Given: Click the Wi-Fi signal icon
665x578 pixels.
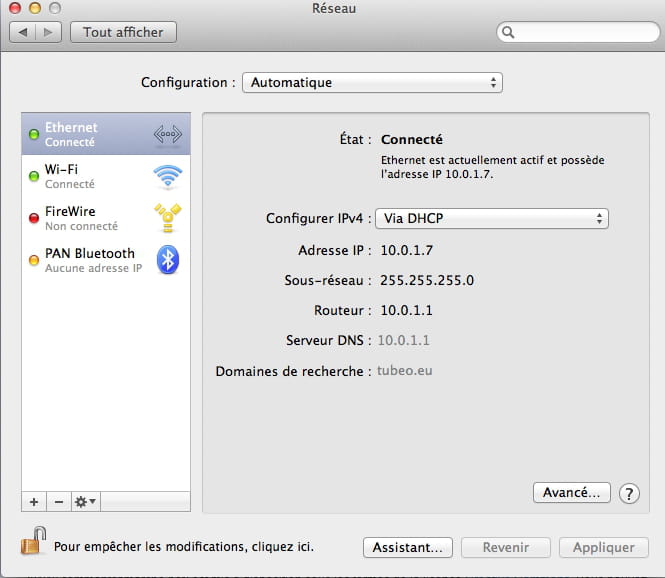Looking at the screenshot, I should (168, 176).
